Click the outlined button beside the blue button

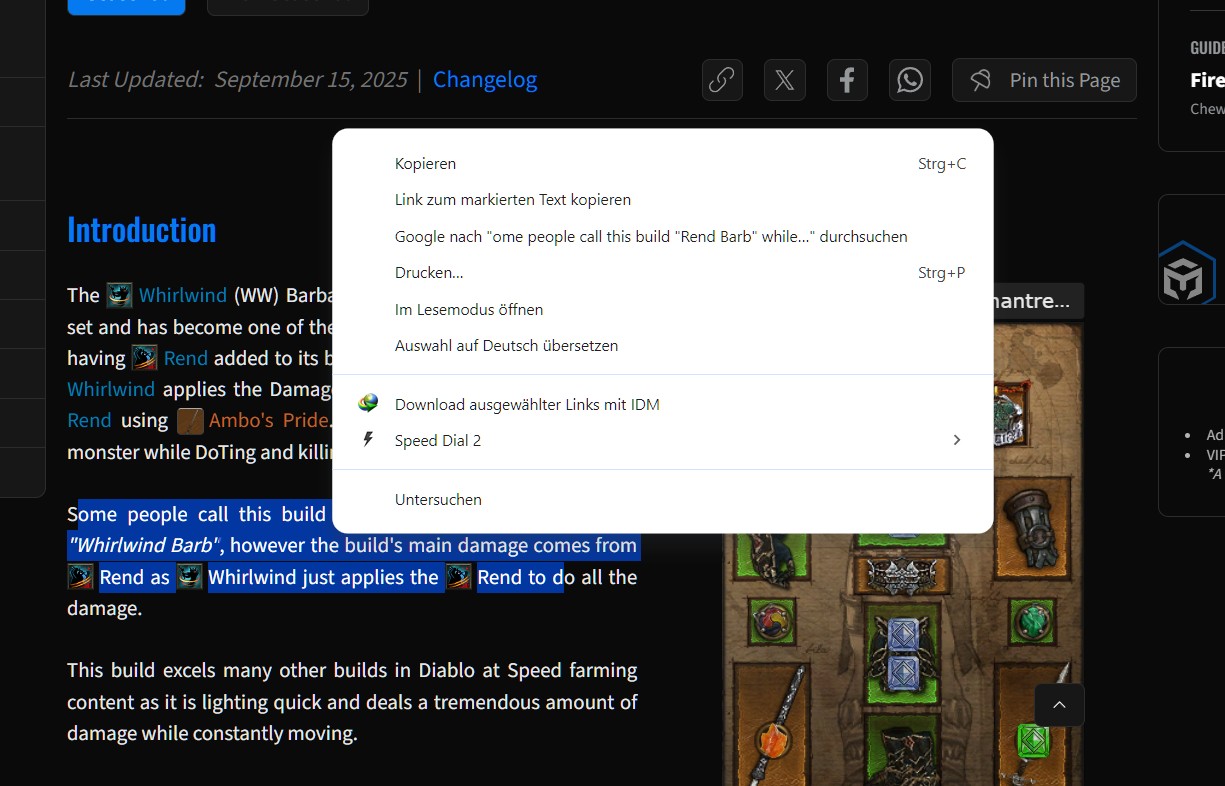tap(288, 6)
